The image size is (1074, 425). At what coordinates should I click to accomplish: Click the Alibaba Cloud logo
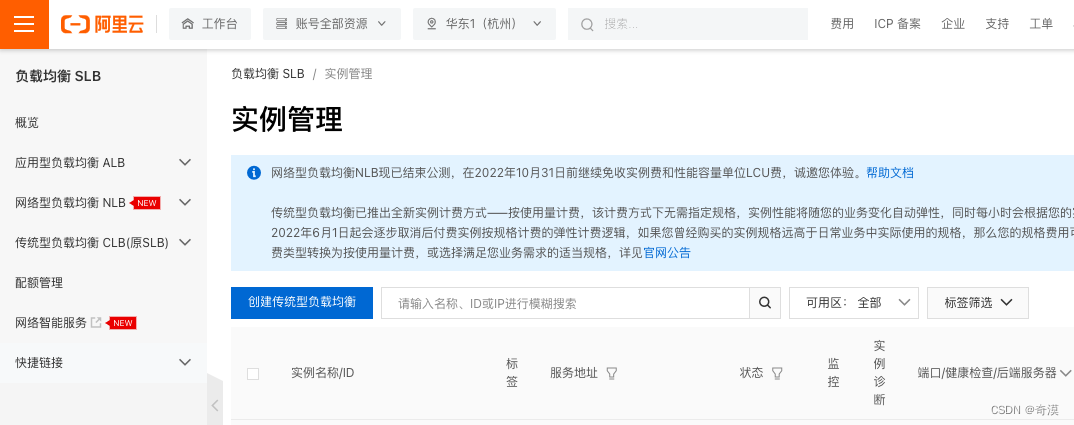pyautogui.click(x=102, y=24)
